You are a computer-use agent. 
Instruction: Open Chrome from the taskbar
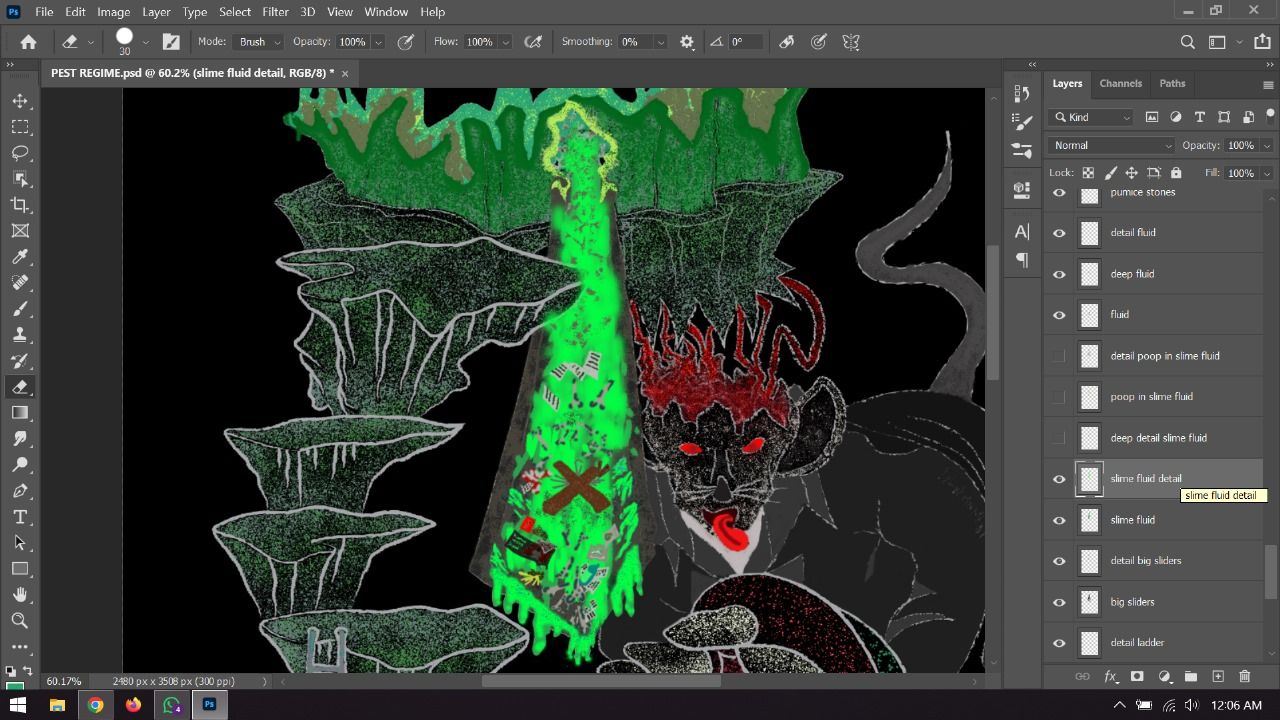tap(95, 705)
